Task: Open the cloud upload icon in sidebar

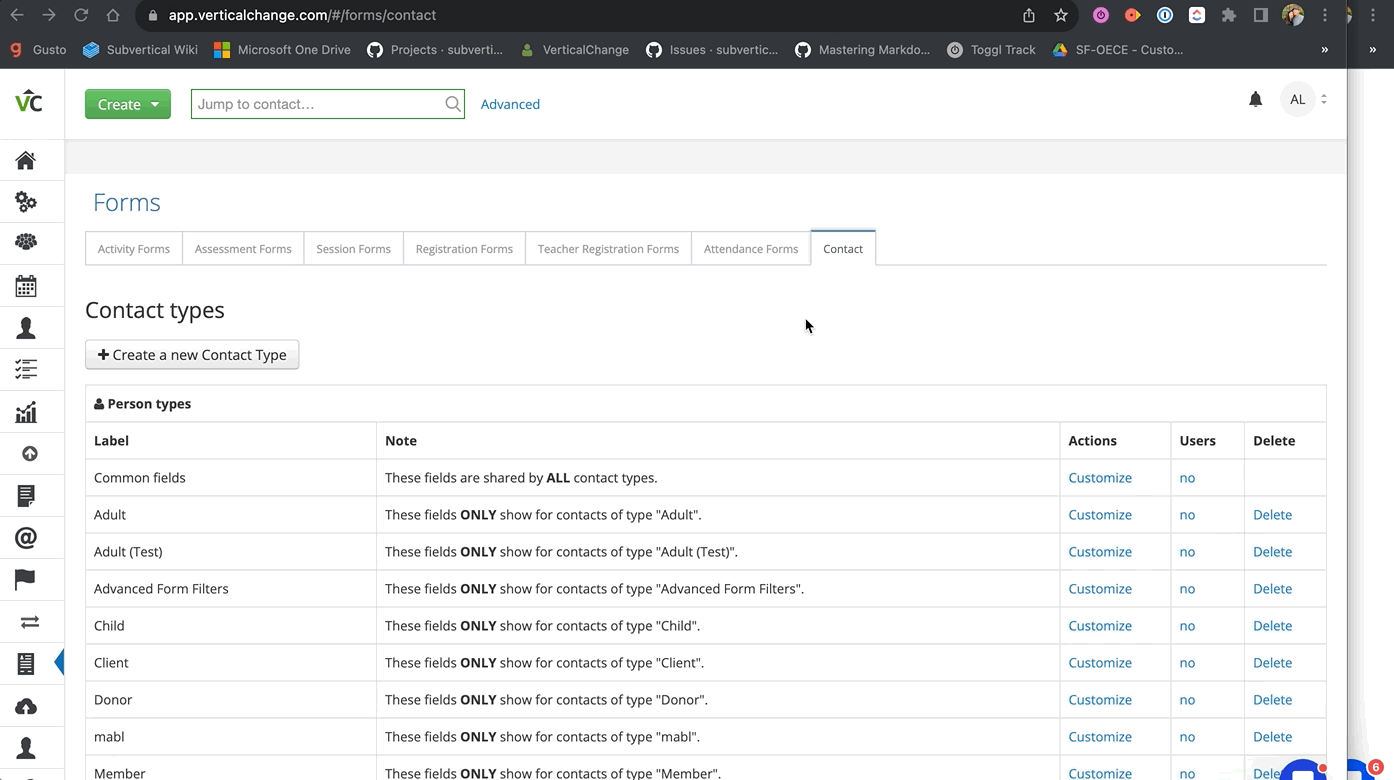Action: click(x=26, y=707)
